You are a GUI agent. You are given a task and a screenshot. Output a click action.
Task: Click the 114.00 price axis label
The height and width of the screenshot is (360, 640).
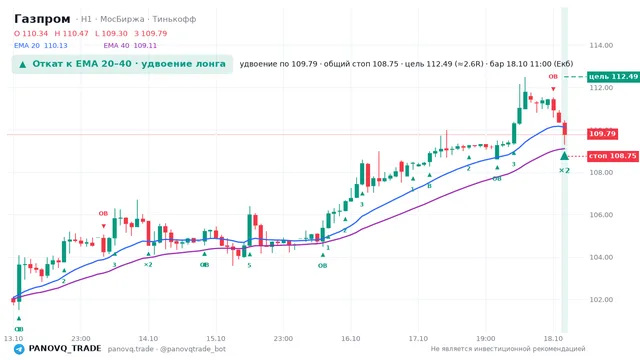pos(601,45)
